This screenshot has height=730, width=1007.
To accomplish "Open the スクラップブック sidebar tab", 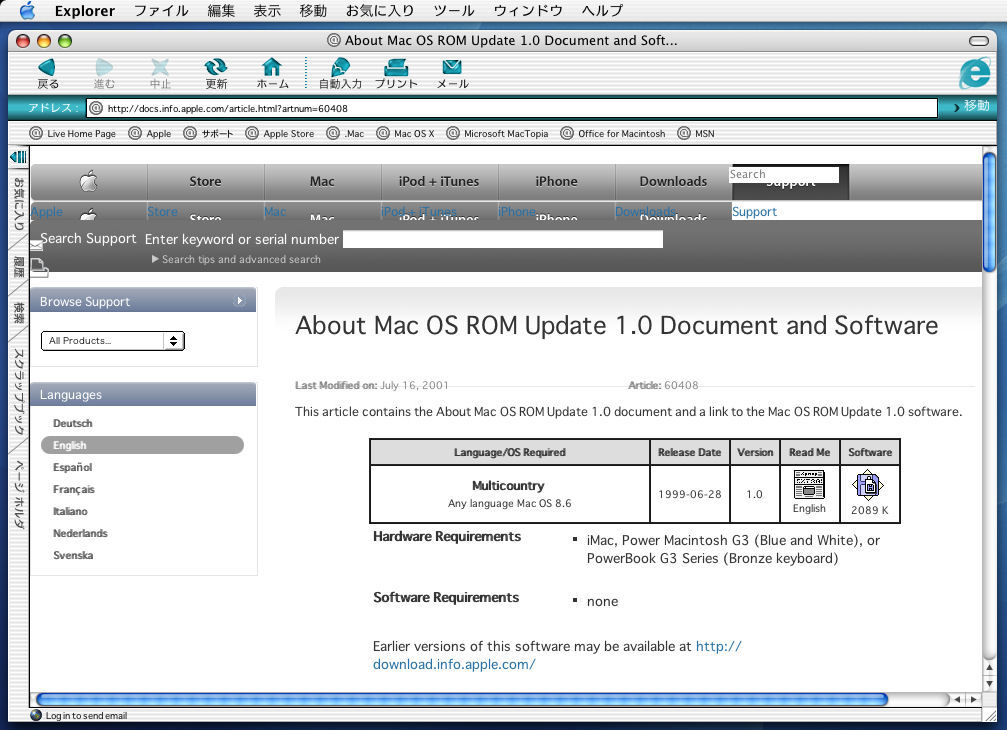I will click(19, 391).
